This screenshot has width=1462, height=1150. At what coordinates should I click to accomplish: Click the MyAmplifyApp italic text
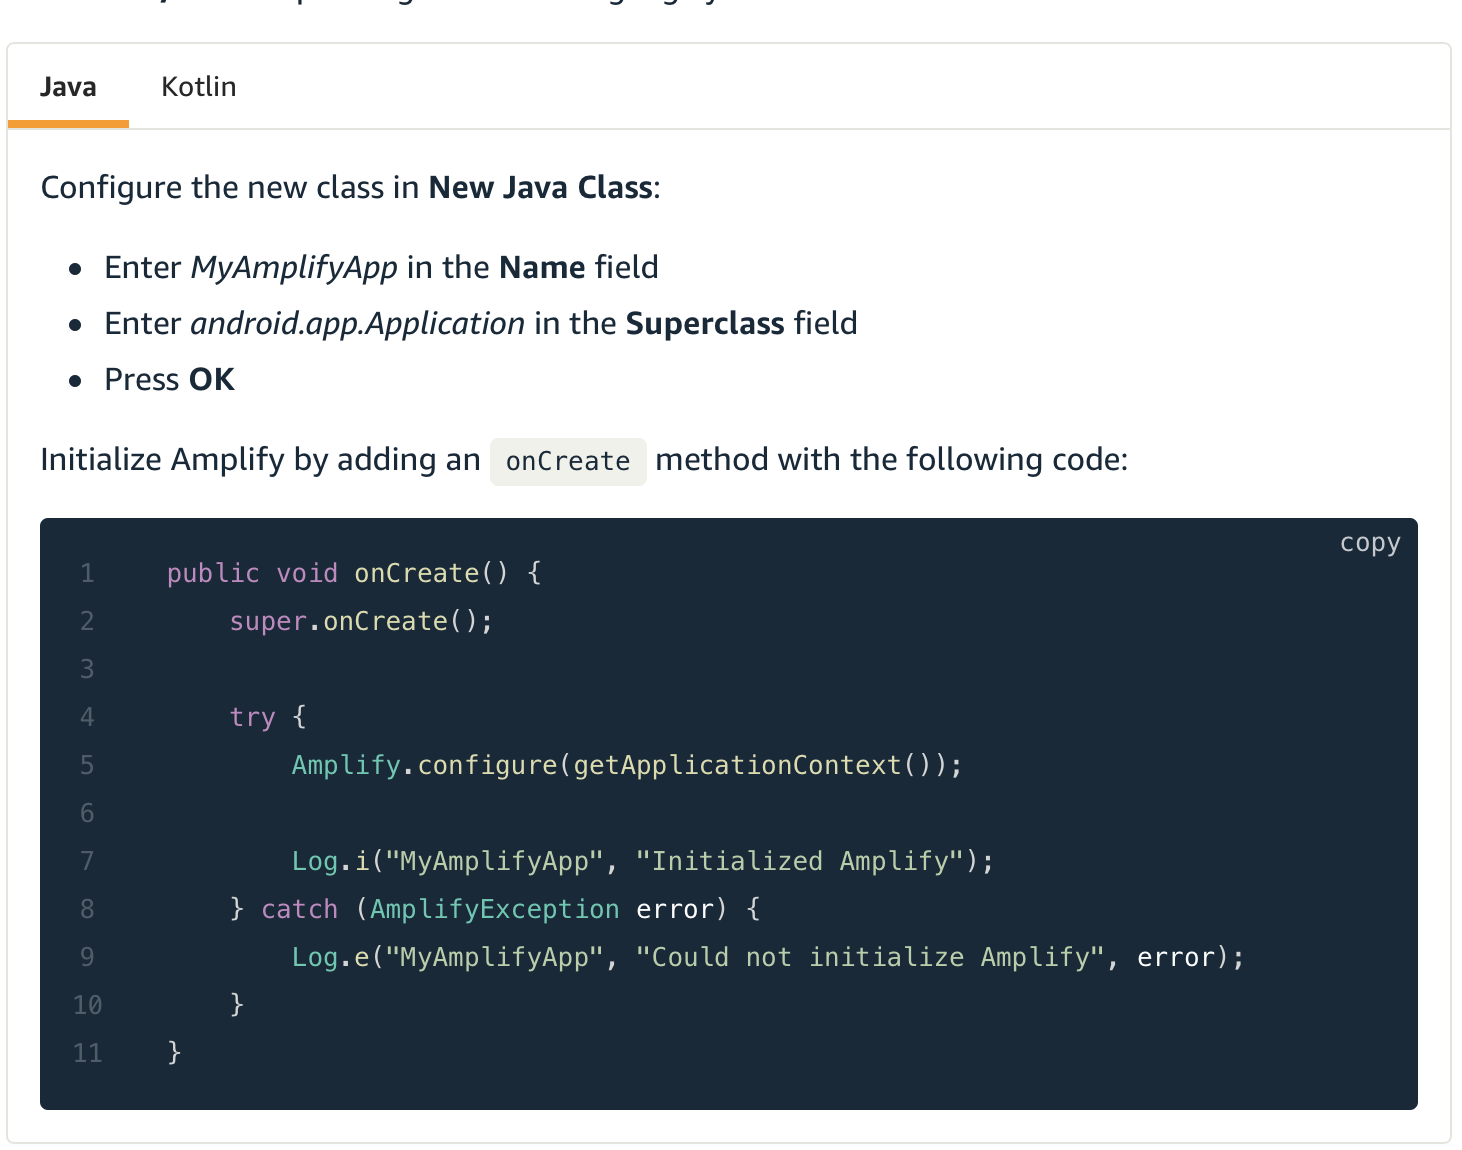[294, 267]
